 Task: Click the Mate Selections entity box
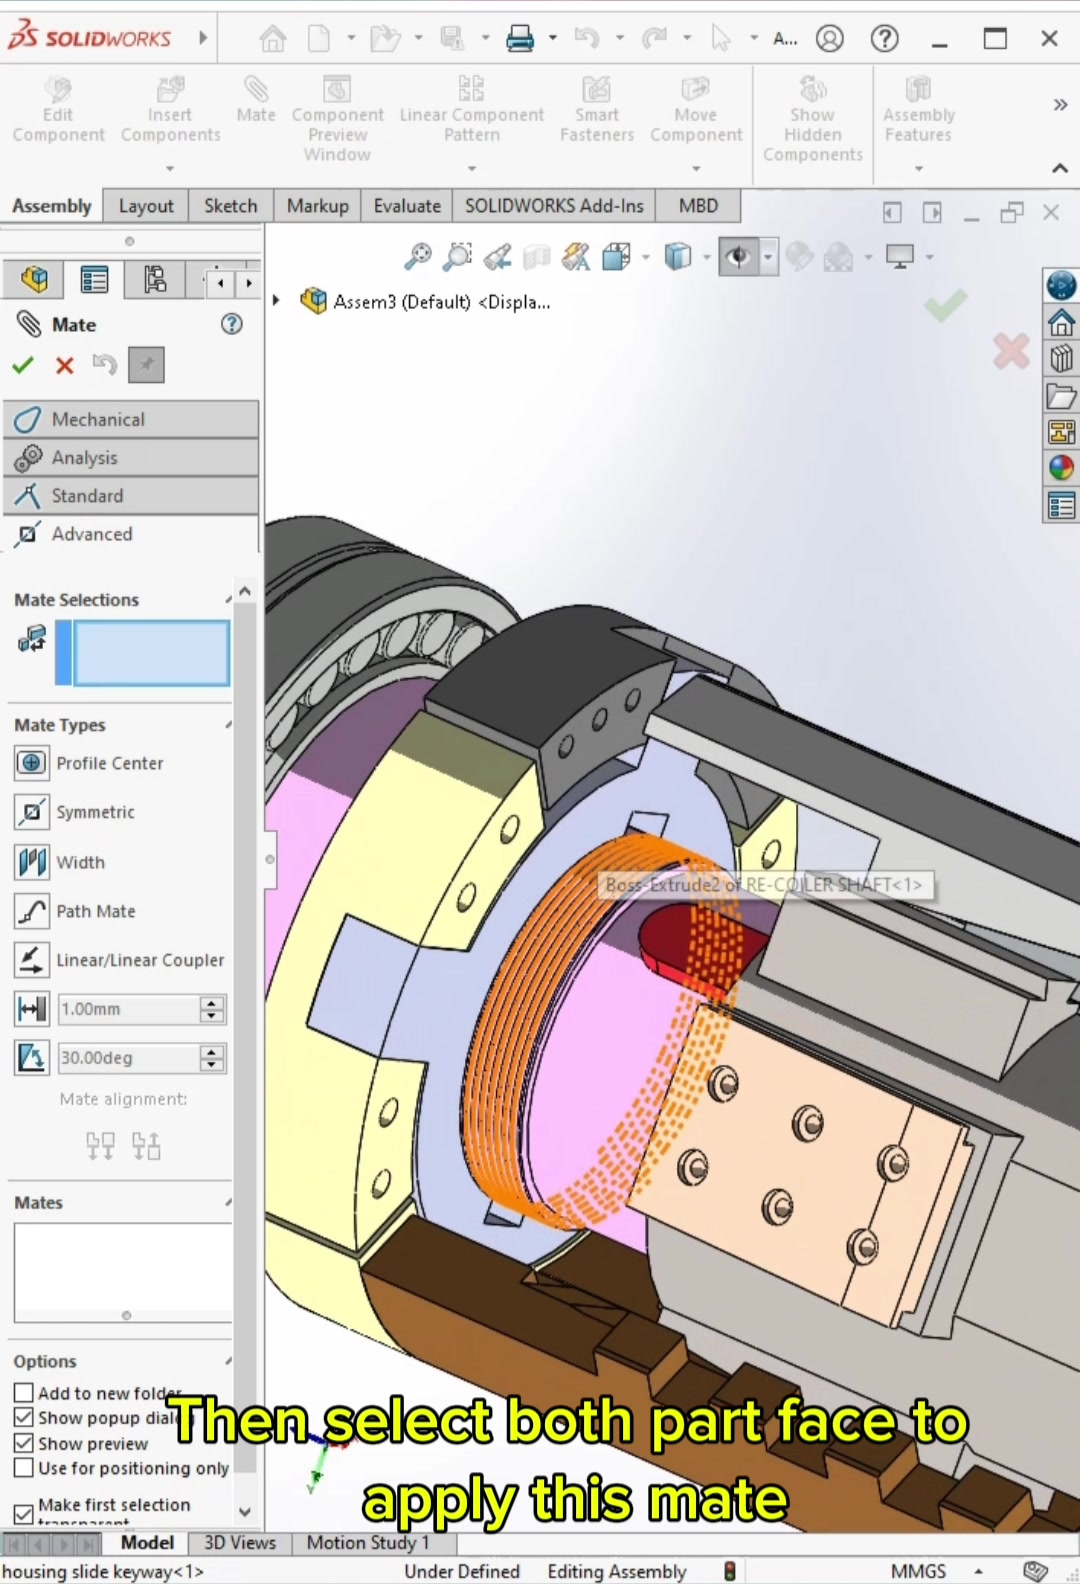[x=151, y=653]
